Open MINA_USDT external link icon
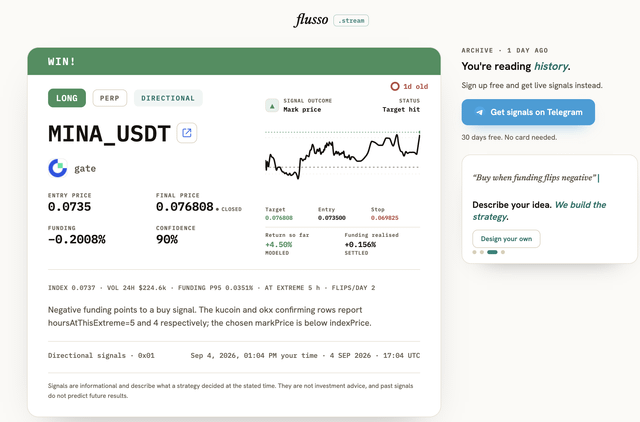Viewport: 640px width, 422px height. [x=187, y=133]
